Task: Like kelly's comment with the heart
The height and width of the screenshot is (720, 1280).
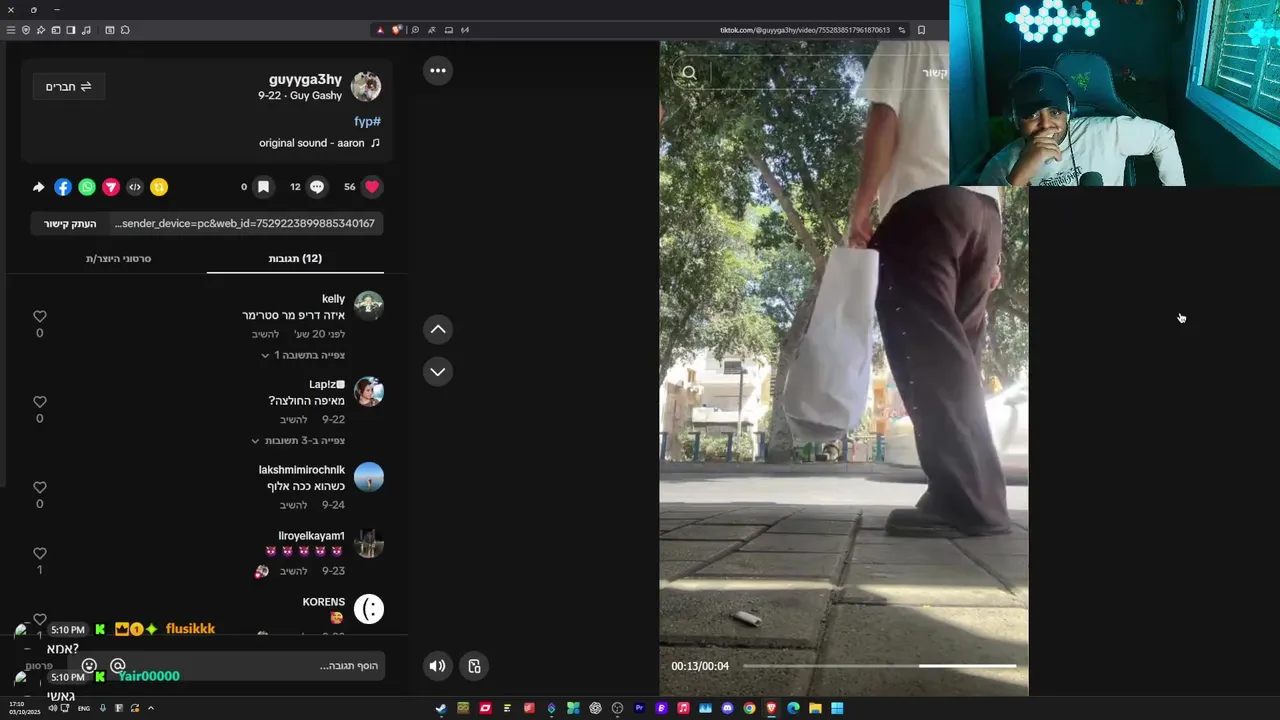Action: [40, 316]
